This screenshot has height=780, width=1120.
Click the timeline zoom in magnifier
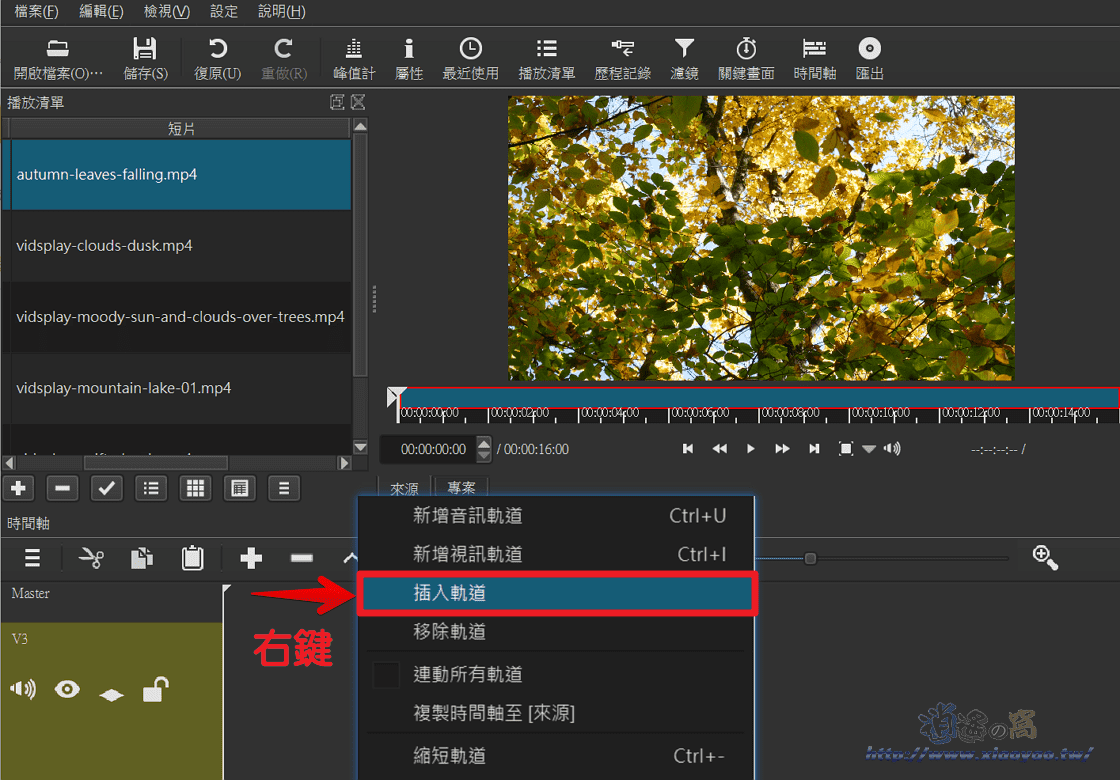click(x=1045, y=557)
